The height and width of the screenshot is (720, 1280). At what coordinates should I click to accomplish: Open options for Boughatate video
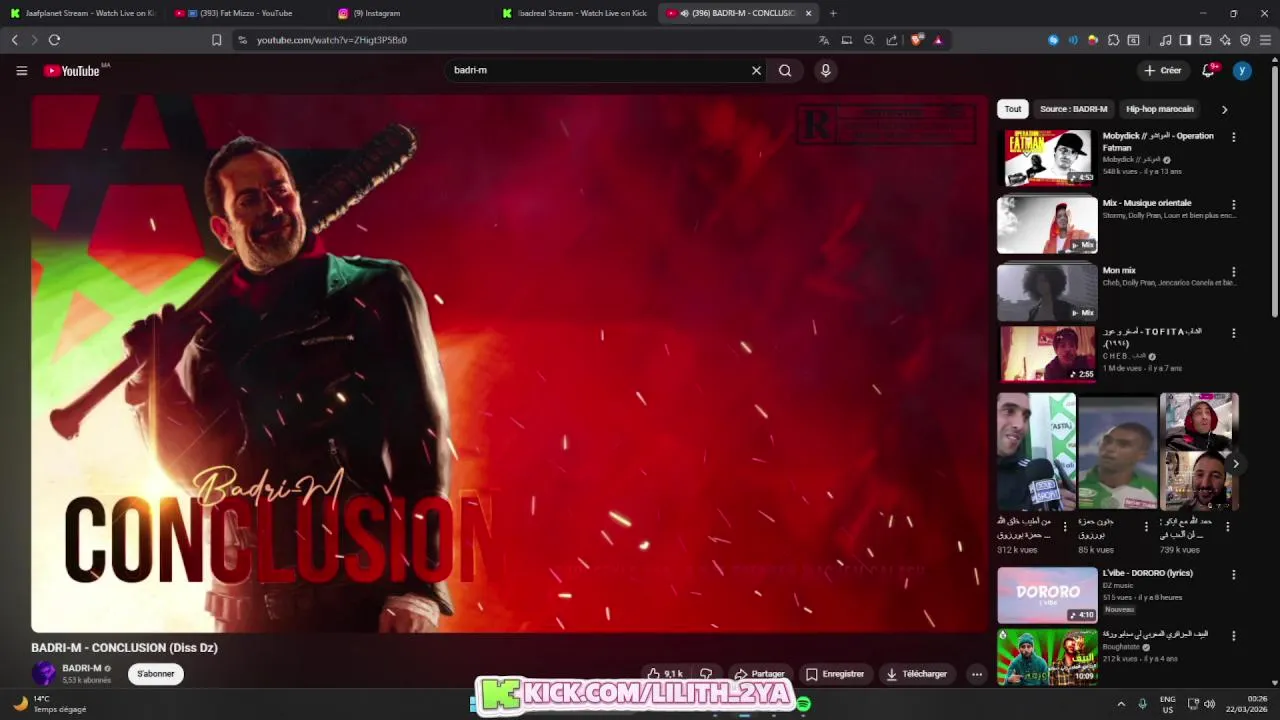point(1233,636)
